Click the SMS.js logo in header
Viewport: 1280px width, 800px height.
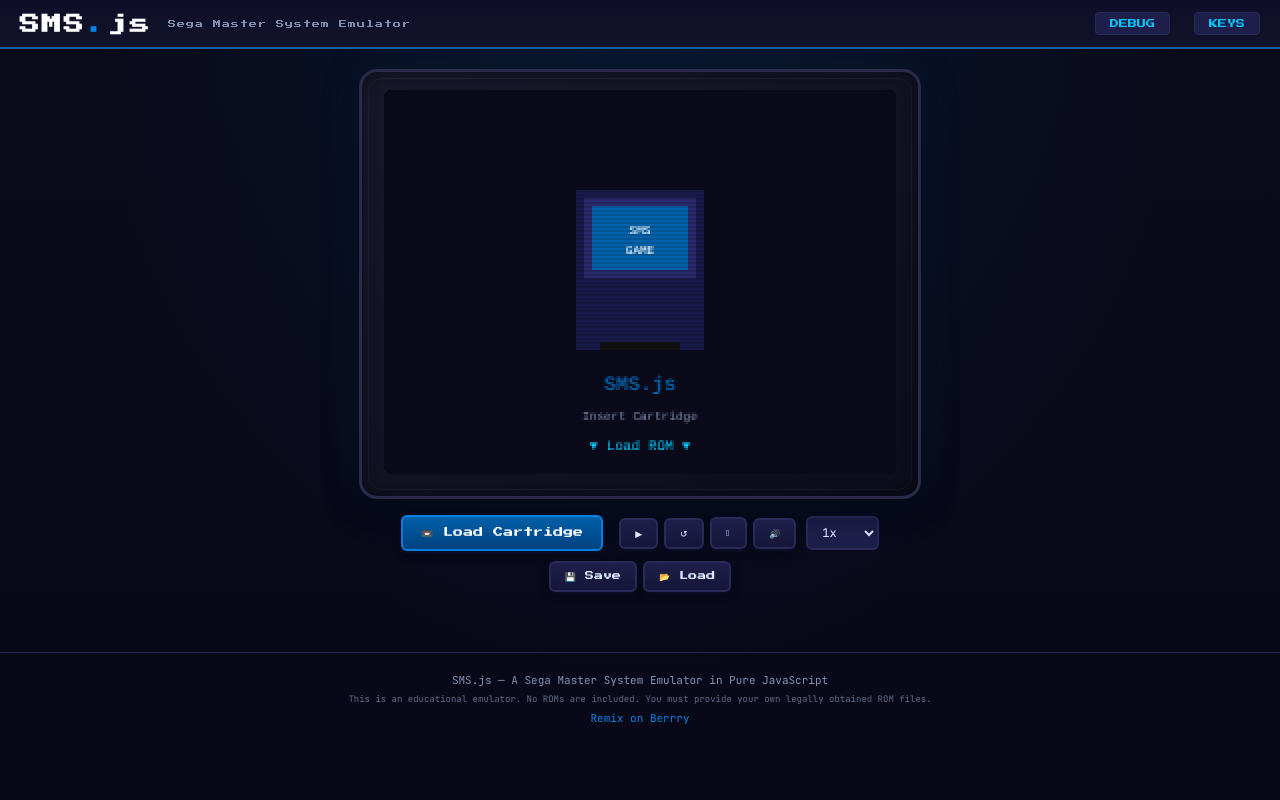click(83, 24)
